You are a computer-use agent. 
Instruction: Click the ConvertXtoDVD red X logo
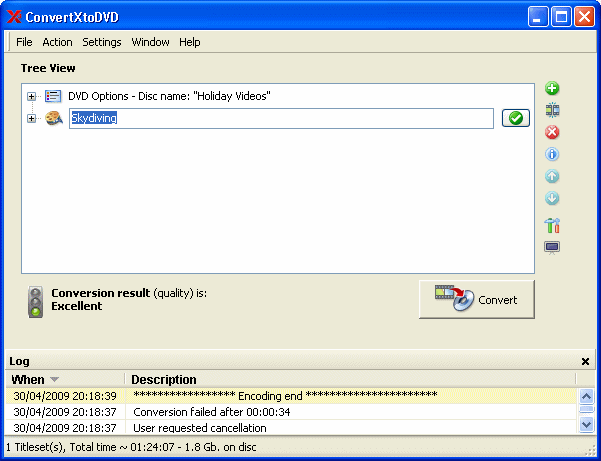(x=14, y=17)
